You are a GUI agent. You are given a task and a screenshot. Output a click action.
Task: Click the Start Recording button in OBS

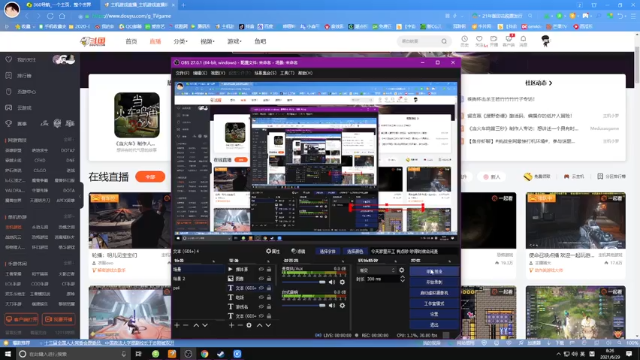click(434, 282)
